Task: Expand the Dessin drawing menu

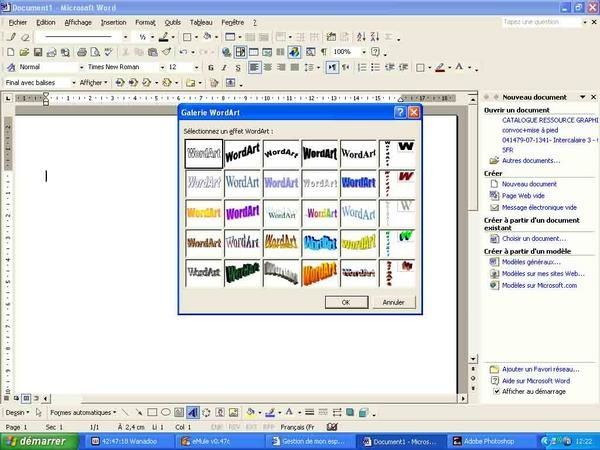Action: point(17,412)
